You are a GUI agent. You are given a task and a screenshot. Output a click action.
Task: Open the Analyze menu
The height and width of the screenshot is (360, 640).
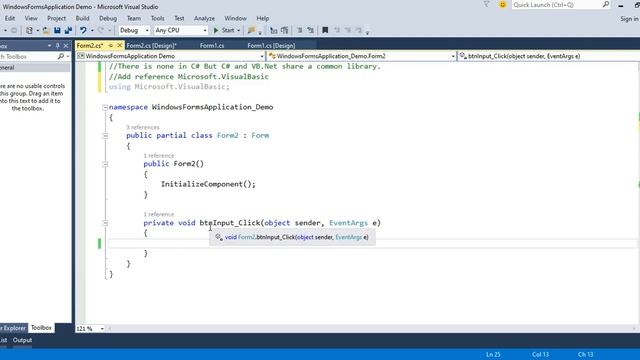click(204, 18)
